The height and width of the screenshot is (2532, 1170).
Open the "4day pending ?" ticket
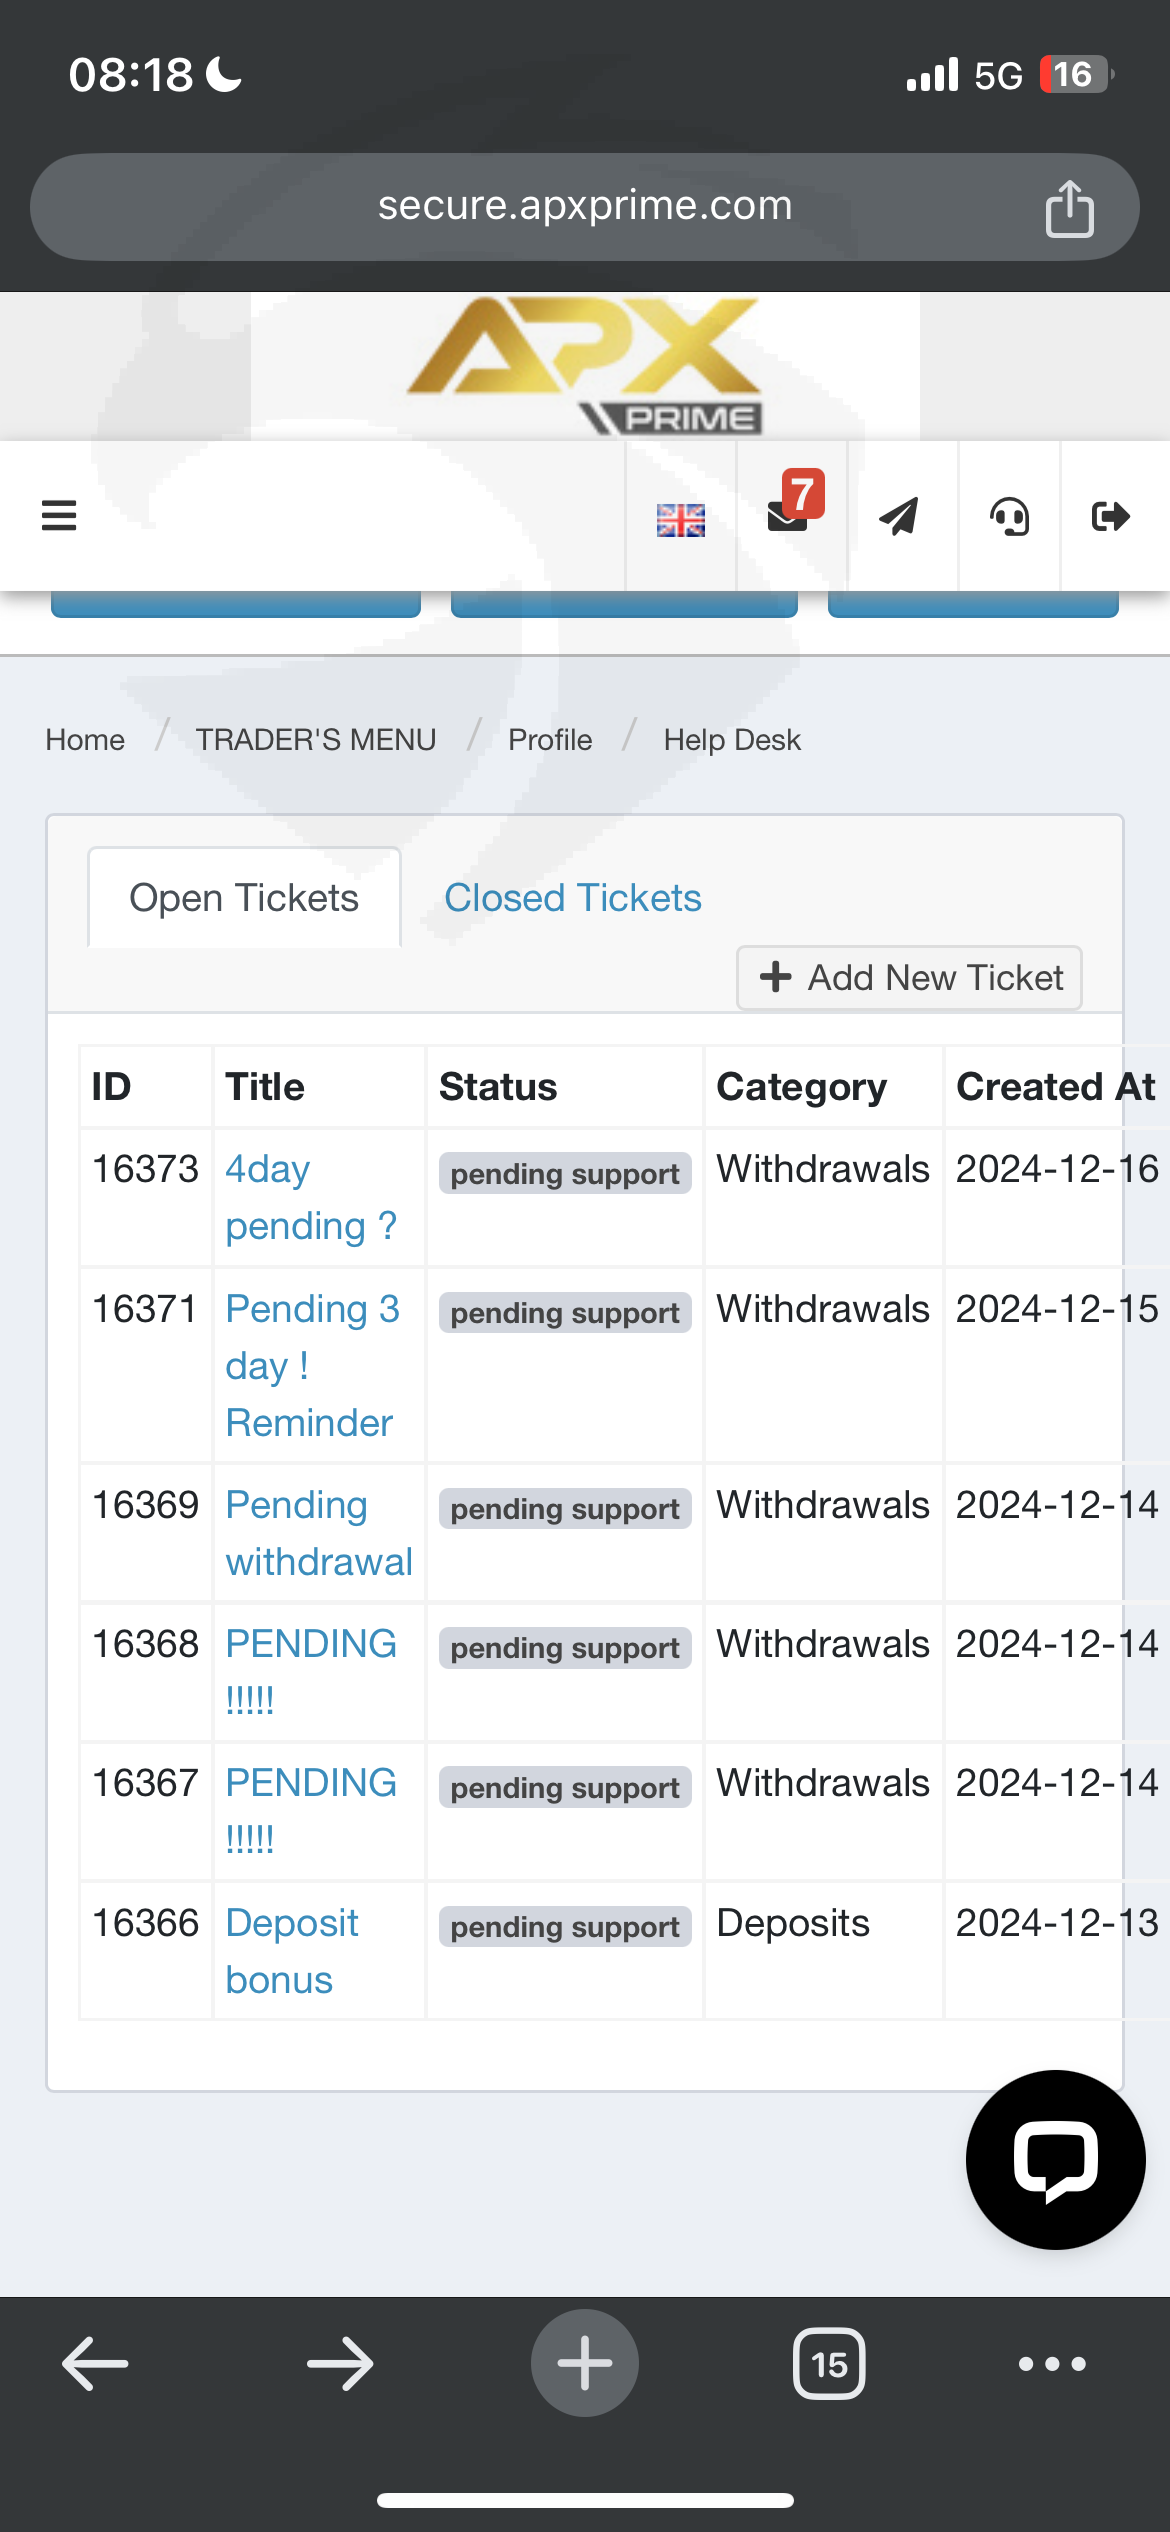pos(310,1196)
